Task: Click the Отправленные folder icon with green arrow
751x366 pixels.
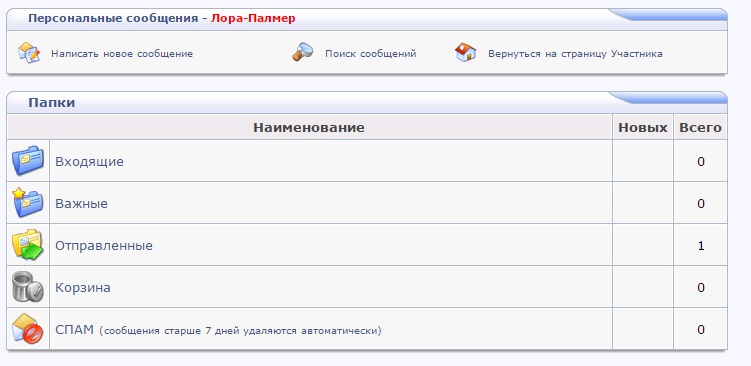Action: (28, 245)
